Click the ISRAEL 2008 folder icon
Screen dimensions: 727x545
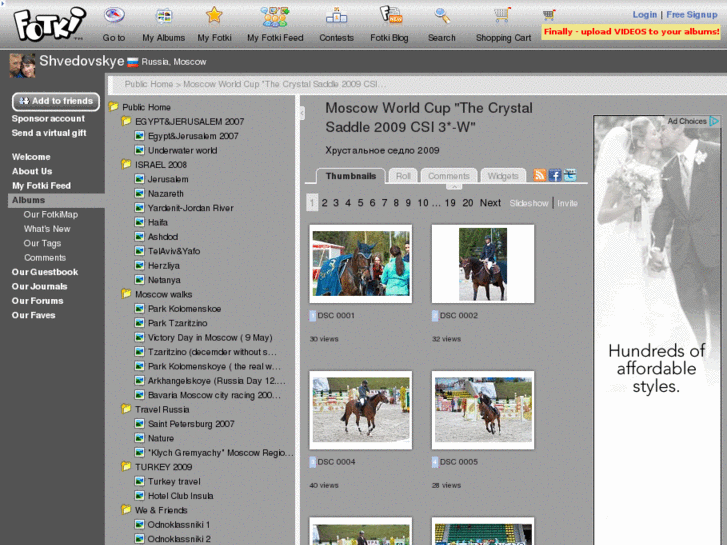(126, 164)
